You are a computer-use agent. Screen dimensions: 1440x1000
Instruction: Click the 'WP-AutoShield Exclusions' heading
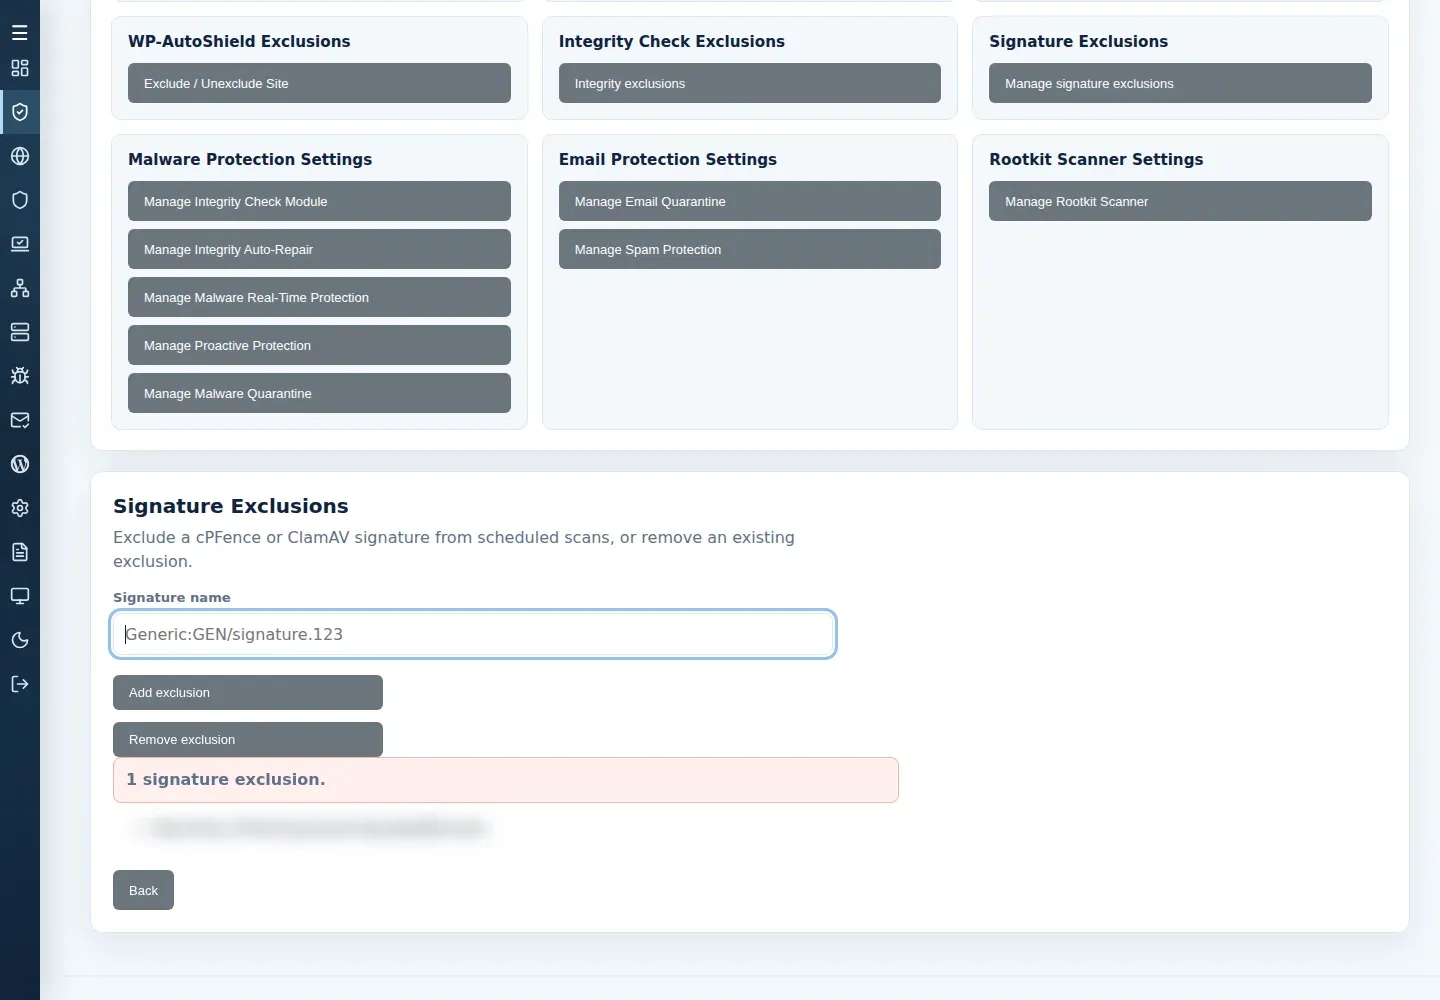(239, 41)
